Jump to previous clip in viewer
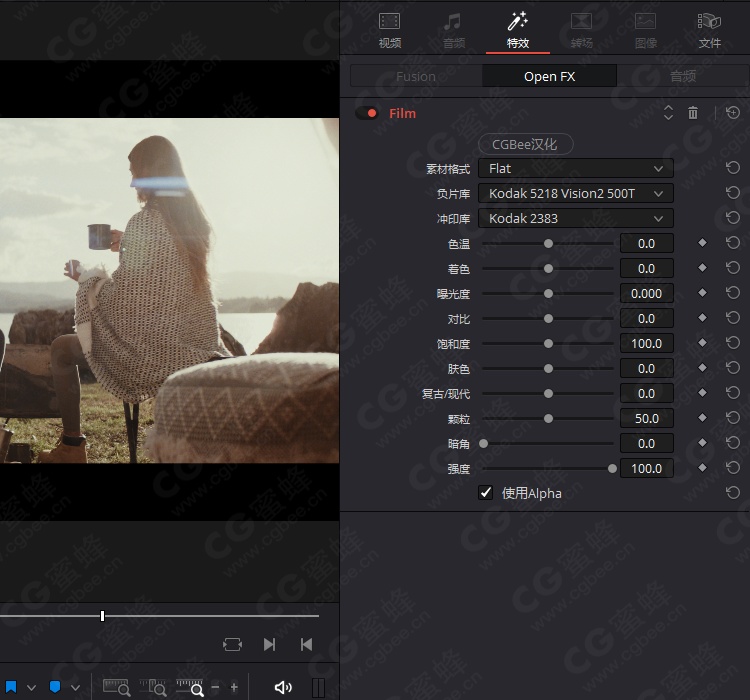Viewport: 750px width, 700px height. click(x=307, y=644)
